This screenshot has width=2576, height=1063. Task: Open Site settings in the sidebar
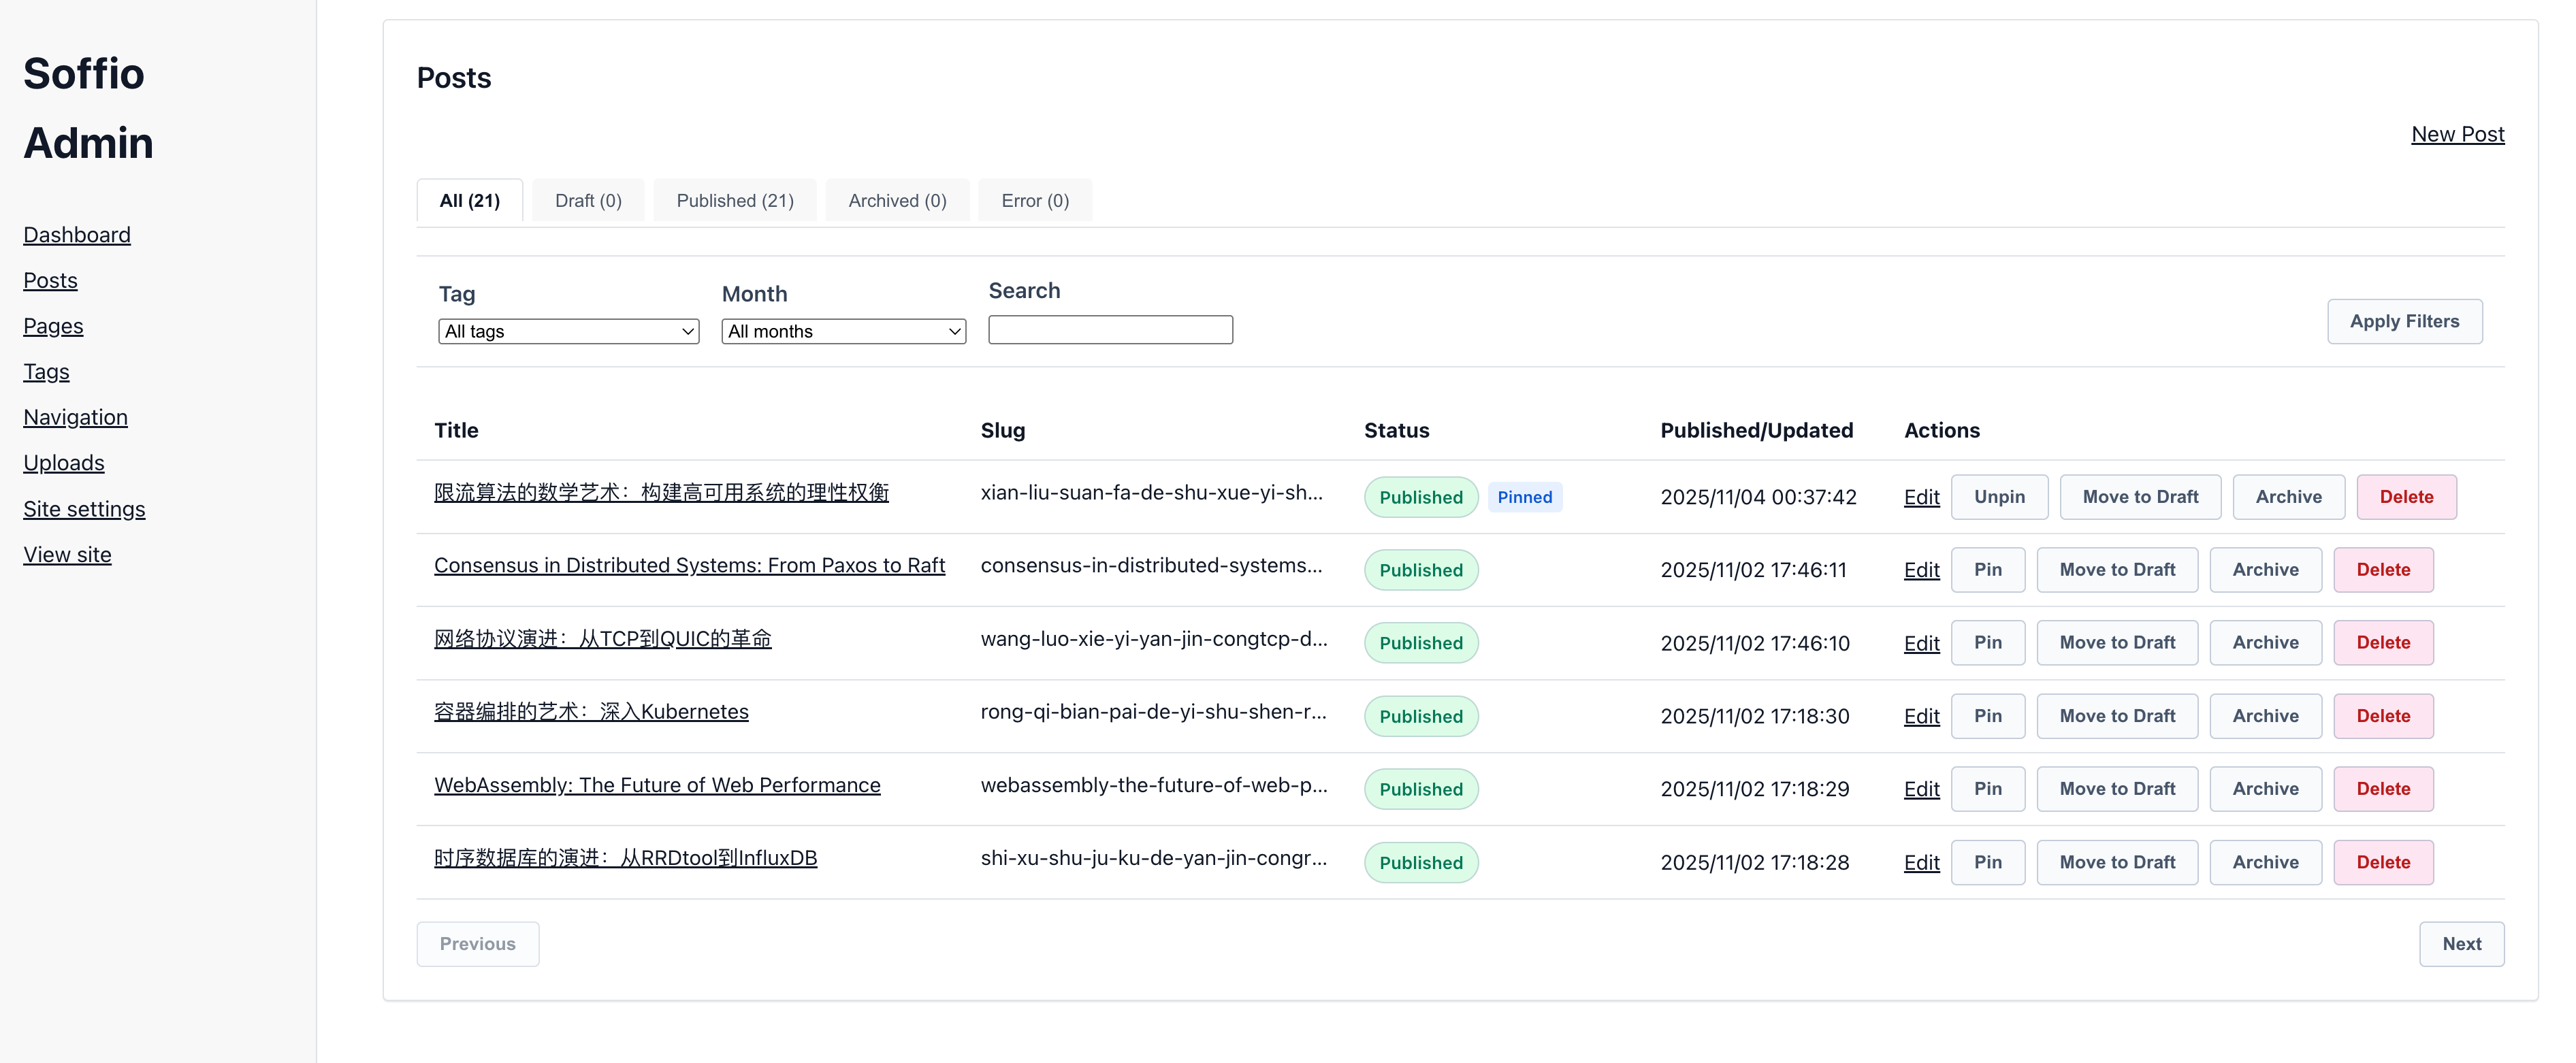84,509
